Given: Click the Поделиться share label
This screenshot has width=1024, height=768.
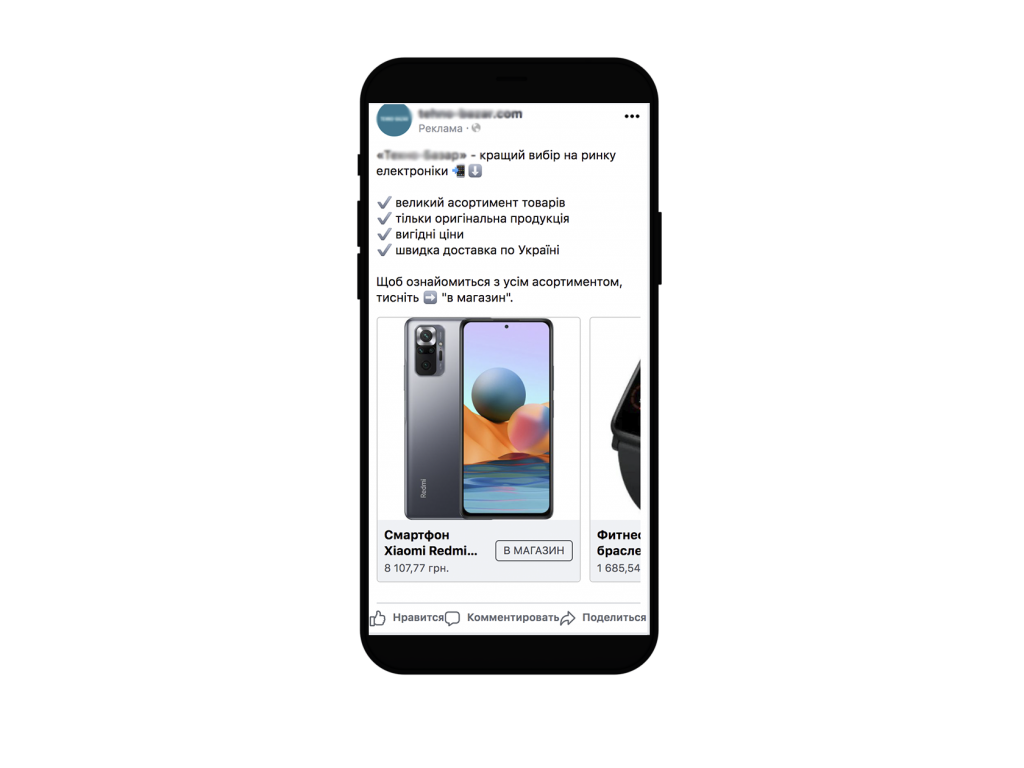Looking at the screenshot, I should click(614, 617).
